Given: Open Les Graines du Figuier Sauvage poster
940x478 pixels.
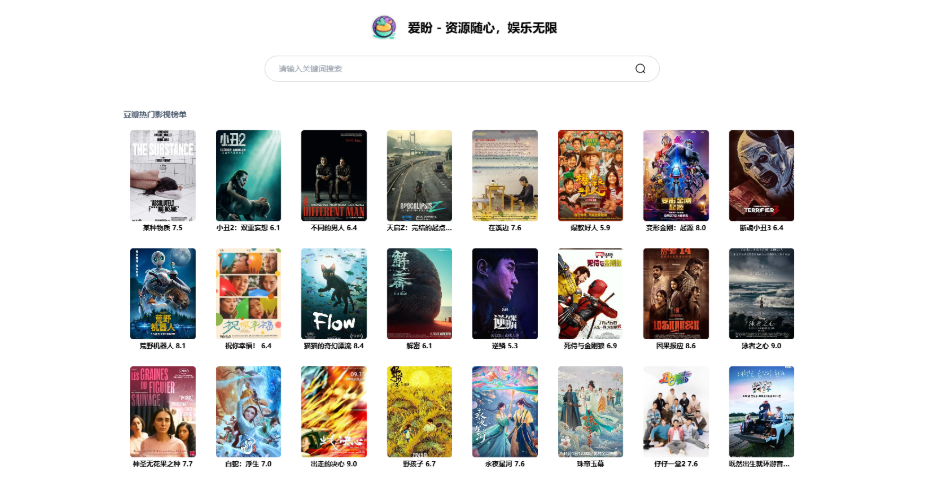Looking at the screenshot, I should tap(162, 412).
